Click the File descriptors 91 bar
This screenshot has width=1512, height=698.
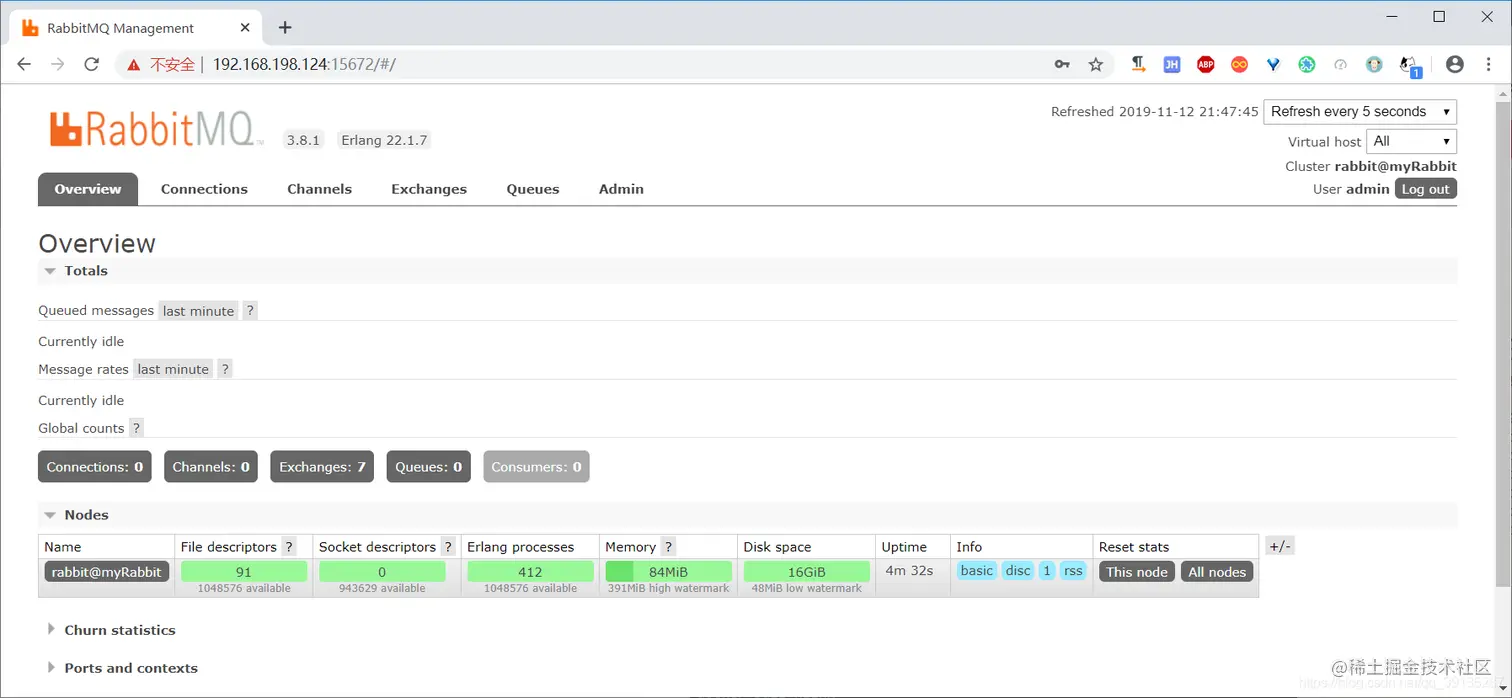pos(244,572)
